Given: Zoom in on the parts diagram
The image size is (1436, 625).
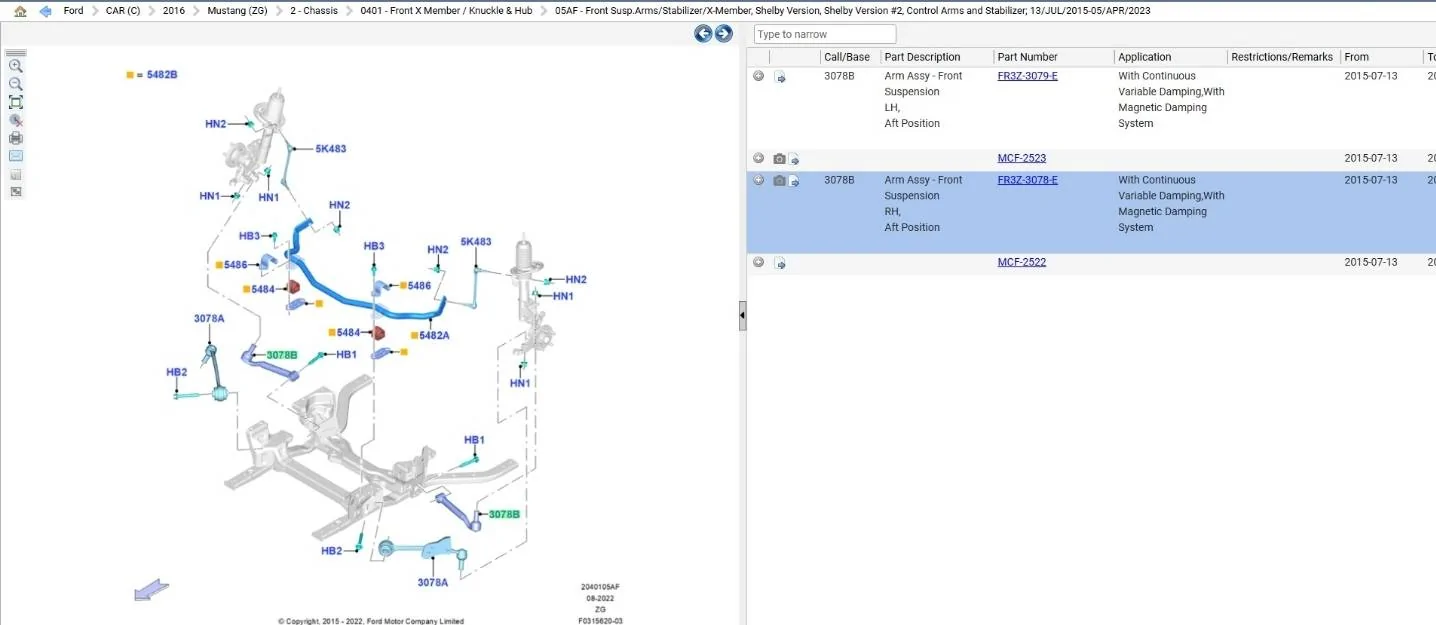Looking at the screenshot, I should click(x=16, y=66).
